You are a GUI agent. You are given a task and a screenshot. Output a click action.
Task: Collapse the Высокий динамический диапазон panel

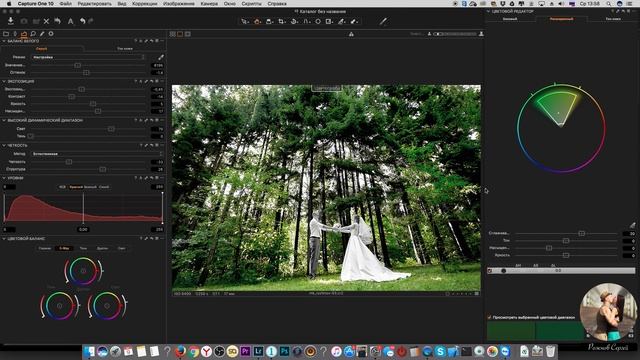[4, 120]
